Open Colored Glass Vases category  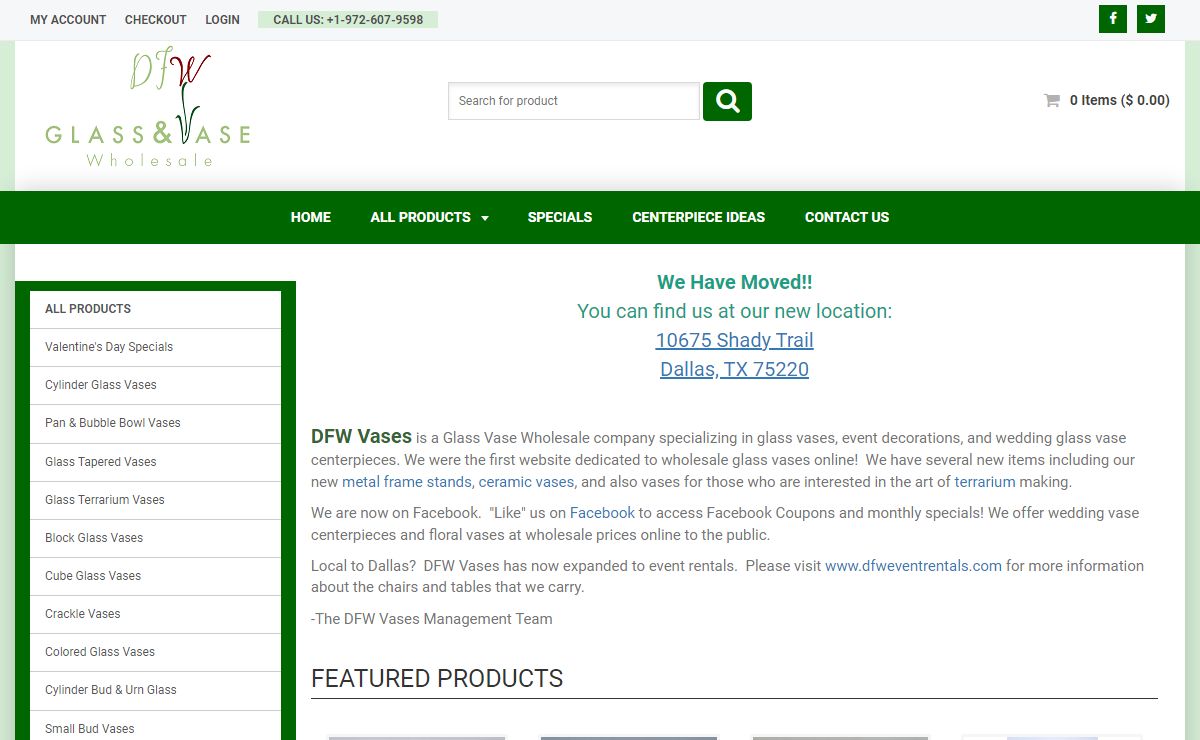tap(156, 652)
